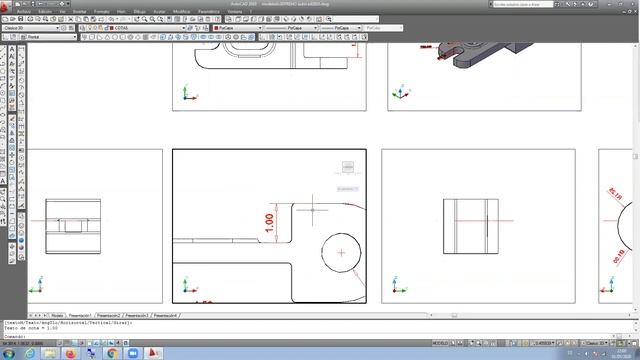Toggle Dynamic UCS in status bar
Viewport: 640px width, 360px height.
point(104,343)
